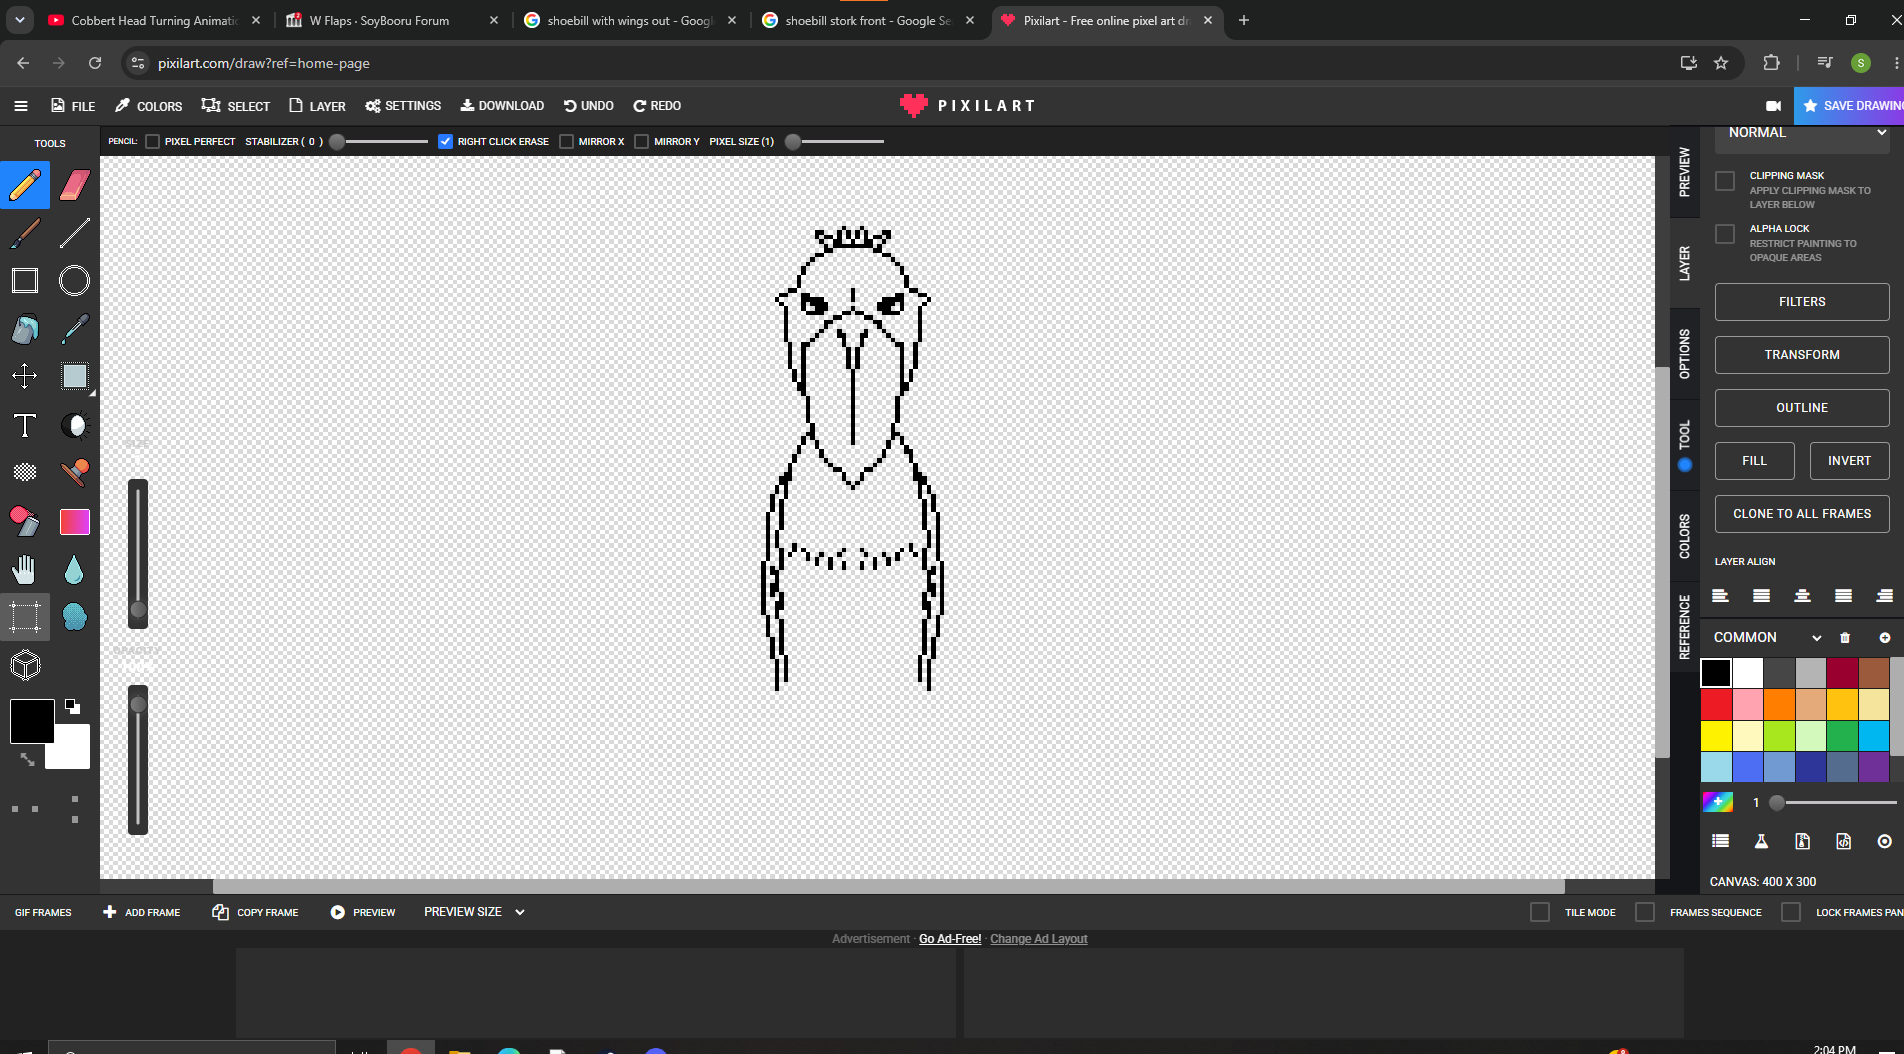Image resolution: width=1904 pixels, height=1054 pixels.
Task: Open the Colors menu
Action: 148,106
